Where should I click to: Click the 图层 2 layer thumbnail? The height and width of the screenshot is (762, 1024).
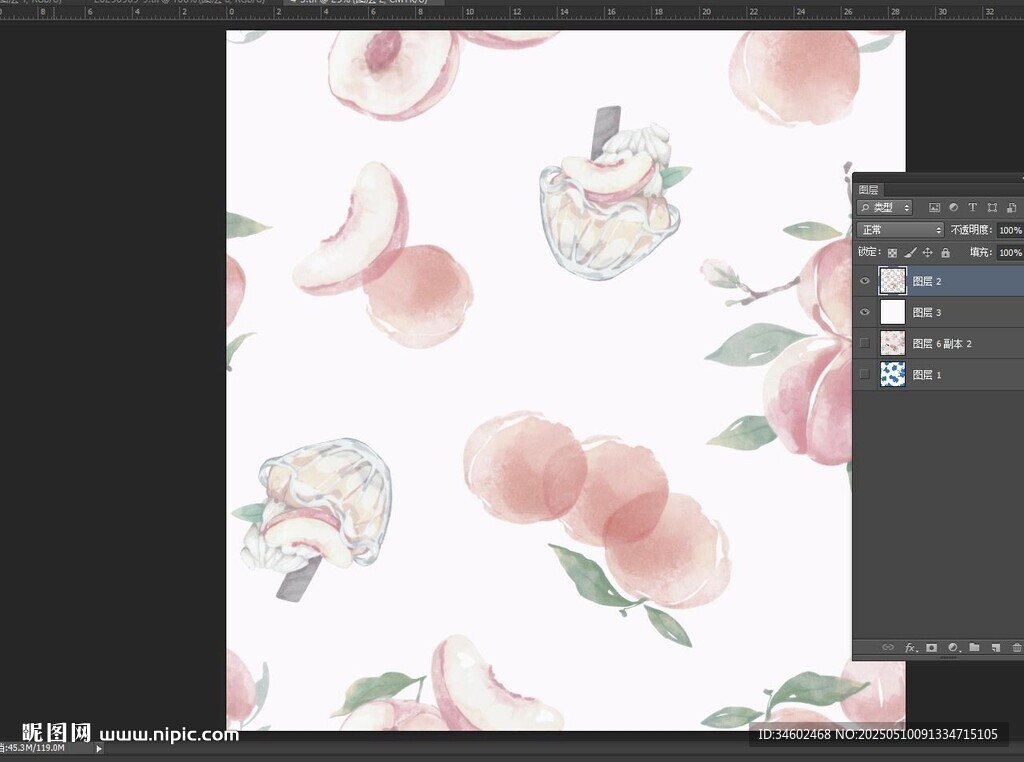pyautogui.click(x=893, y=281)
